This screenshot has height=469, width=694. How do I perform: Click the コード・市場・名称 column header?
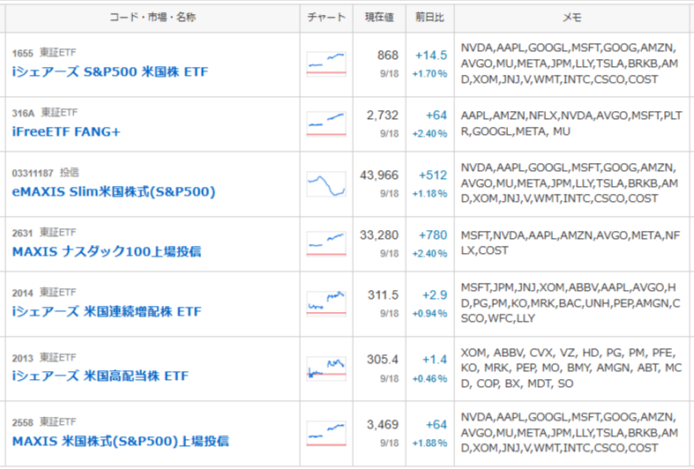(x=153, y=18)
